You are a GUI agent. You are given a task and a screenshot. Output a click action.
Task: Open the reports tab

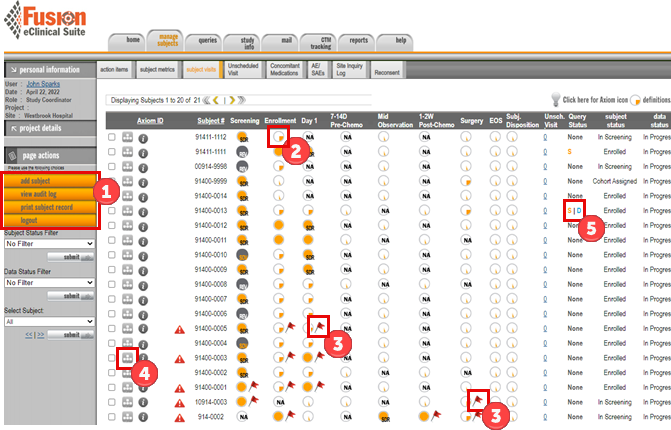[358, 42]
